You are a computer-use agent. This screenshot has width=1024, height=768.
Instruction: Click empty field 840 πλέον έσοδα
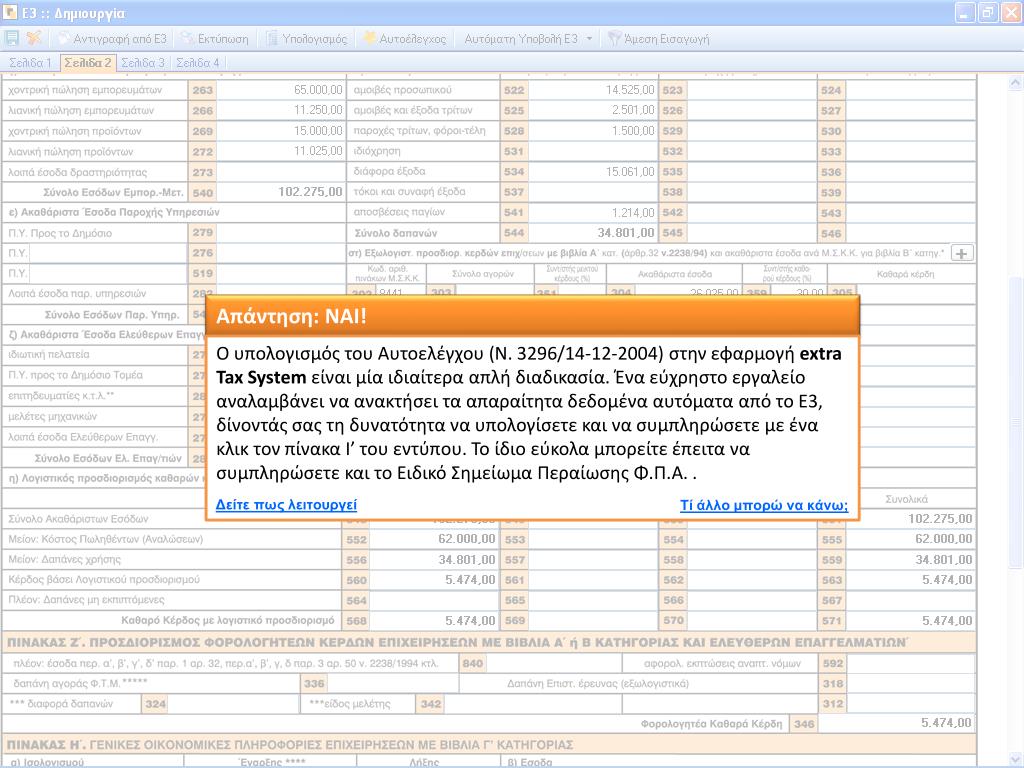point(554,664)
